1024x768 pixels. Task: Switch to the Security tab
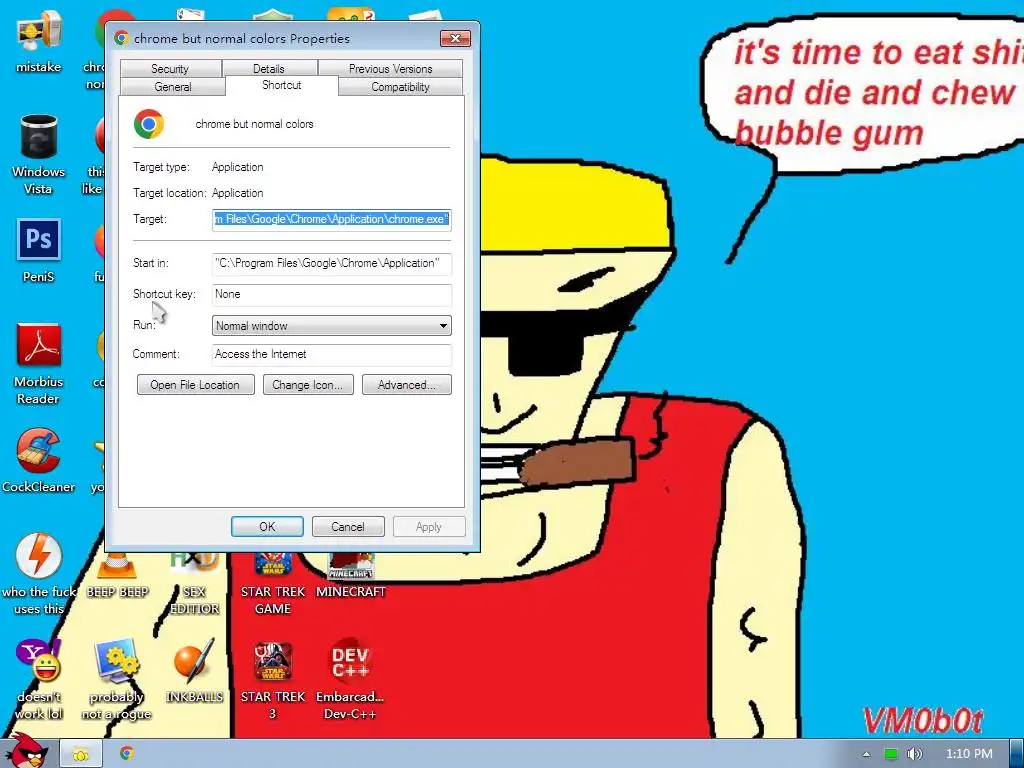pyautogui.click(x=170, y=69)
